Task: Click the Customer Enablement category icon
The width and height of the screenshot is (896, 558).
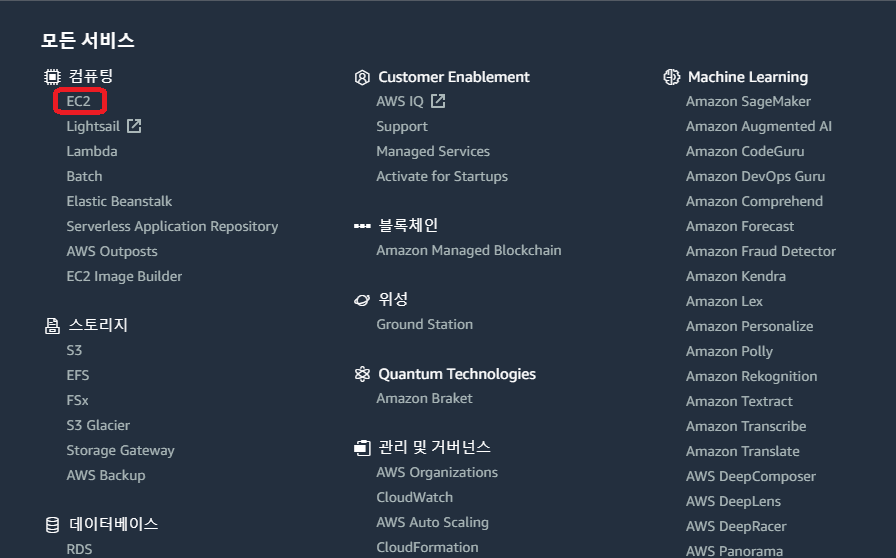Action: [362, 77]
